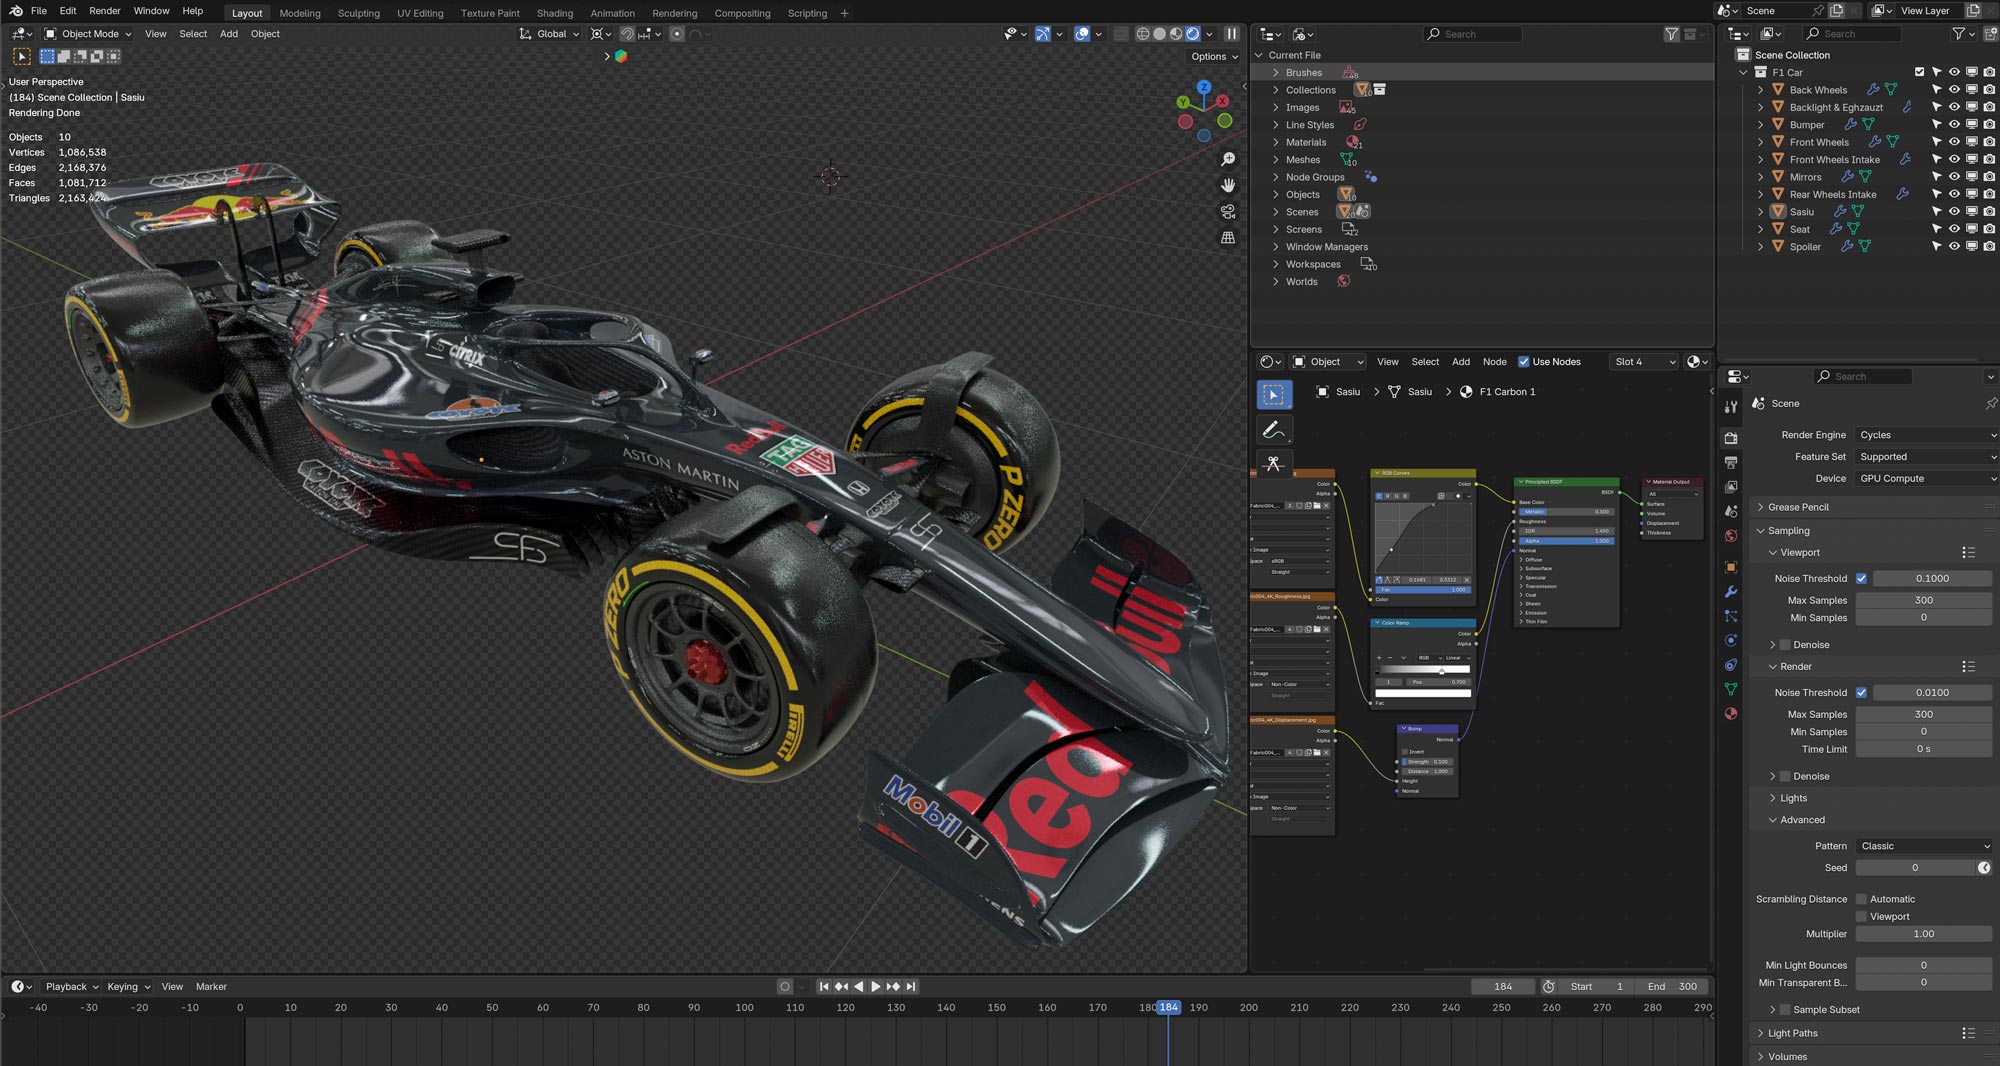
Task: Expand the Materials entry in Current File
Action: (1276, 142)
